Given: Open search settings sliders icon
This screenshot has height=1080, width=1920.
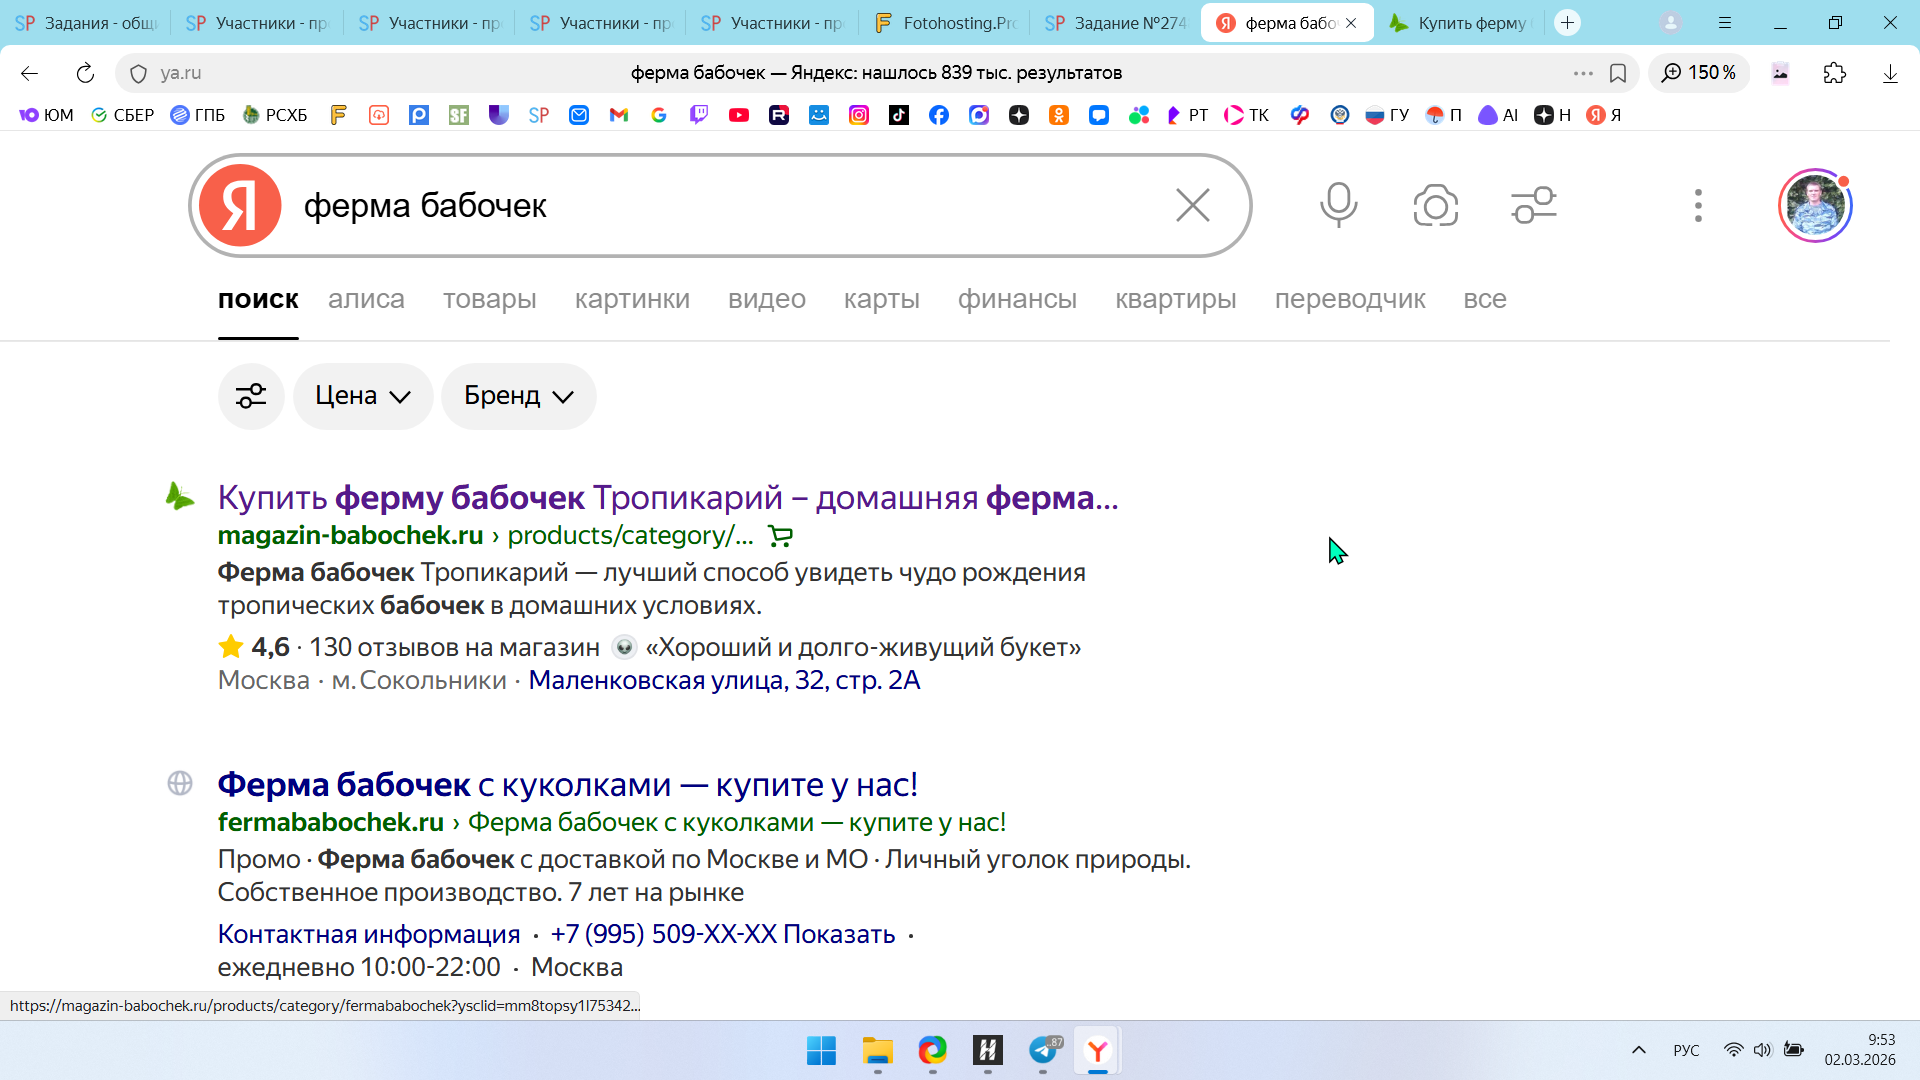Looking at the screenshot, I should pos(1533,205).
